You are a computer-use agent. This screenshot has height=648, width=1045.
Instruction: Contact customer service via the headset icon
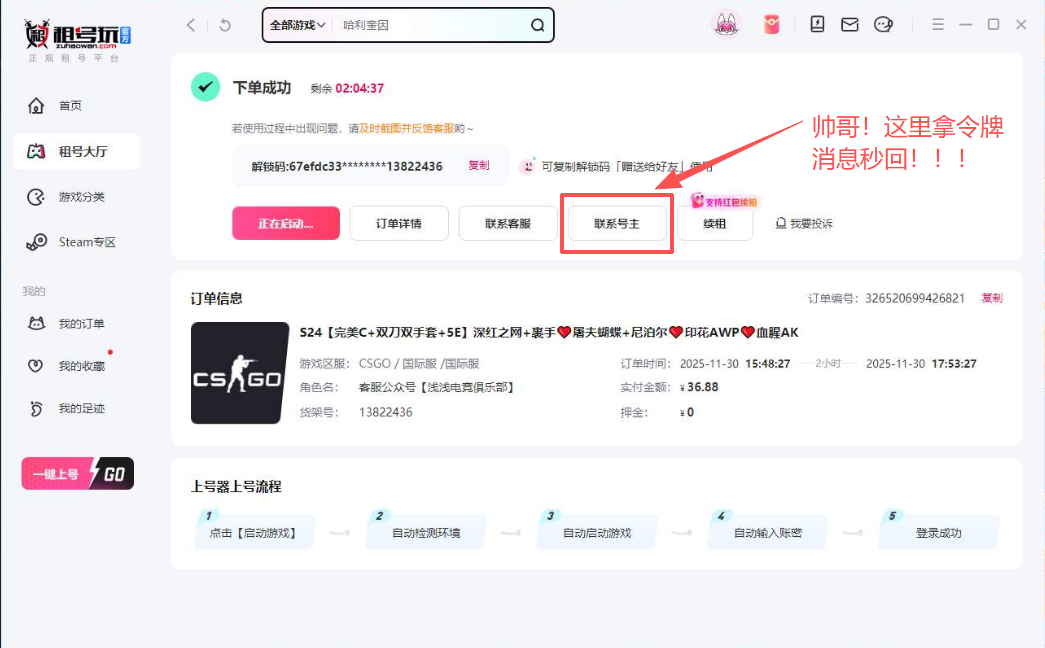[x=882, y=24]
